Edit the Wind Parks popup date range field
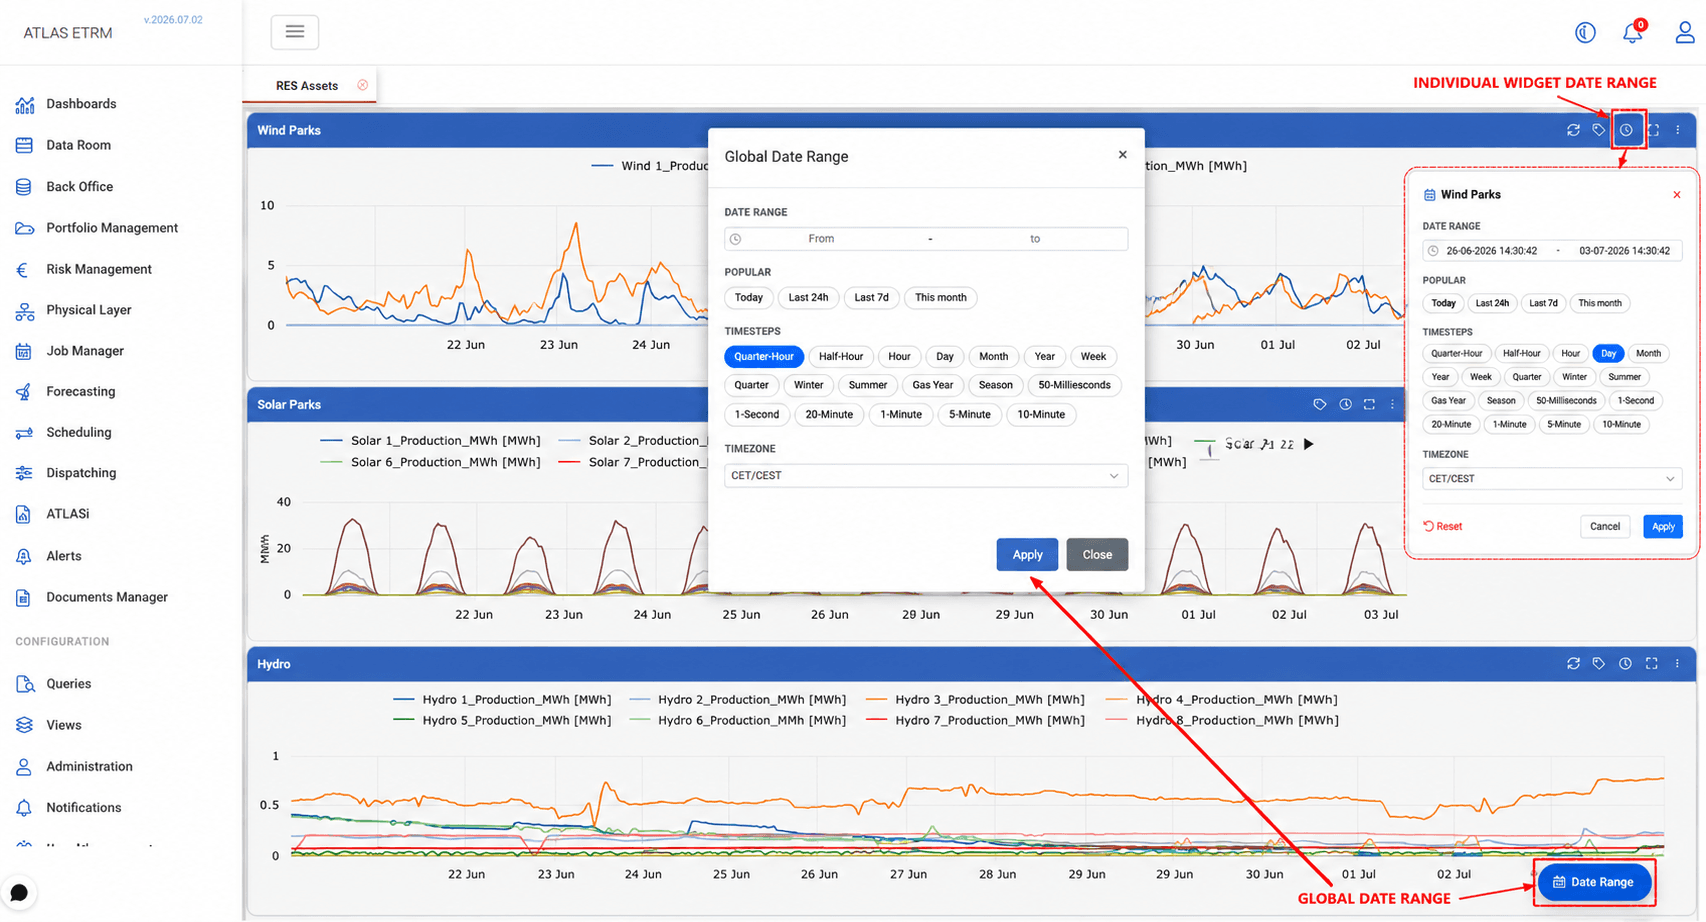Image resolution: width=1706 pixels, height=922 pixels. (x=1552, y=251)
